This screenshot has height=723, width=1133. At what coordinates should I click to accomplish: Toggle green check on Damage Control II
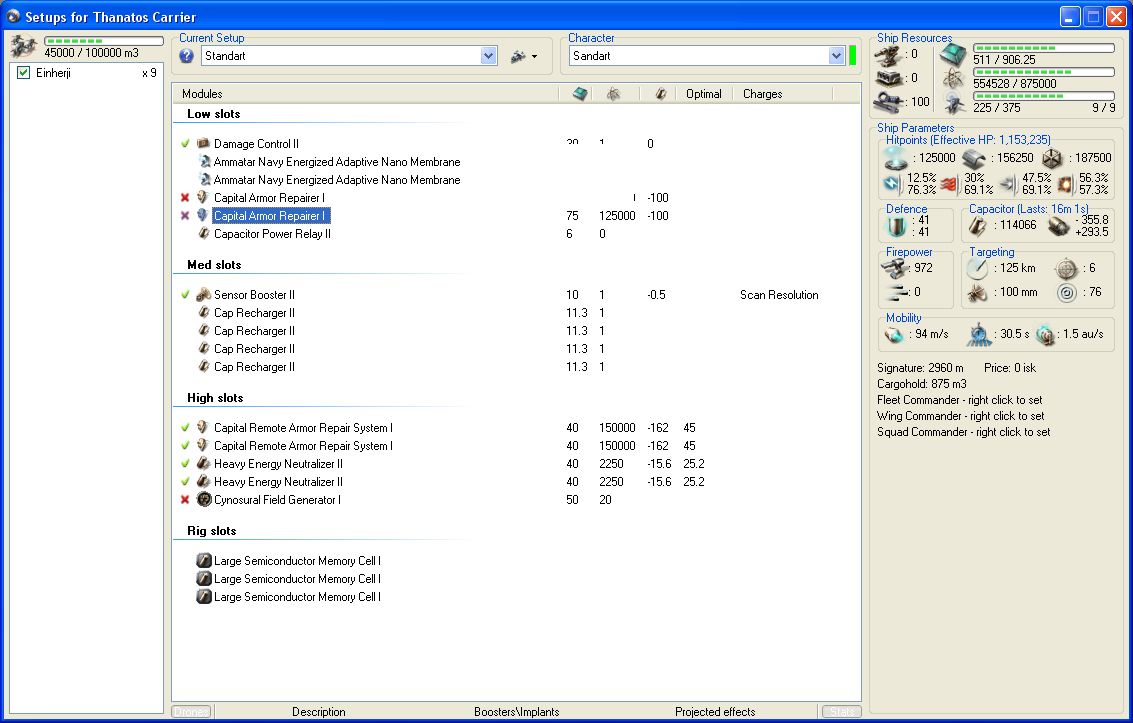coord(185,143)
